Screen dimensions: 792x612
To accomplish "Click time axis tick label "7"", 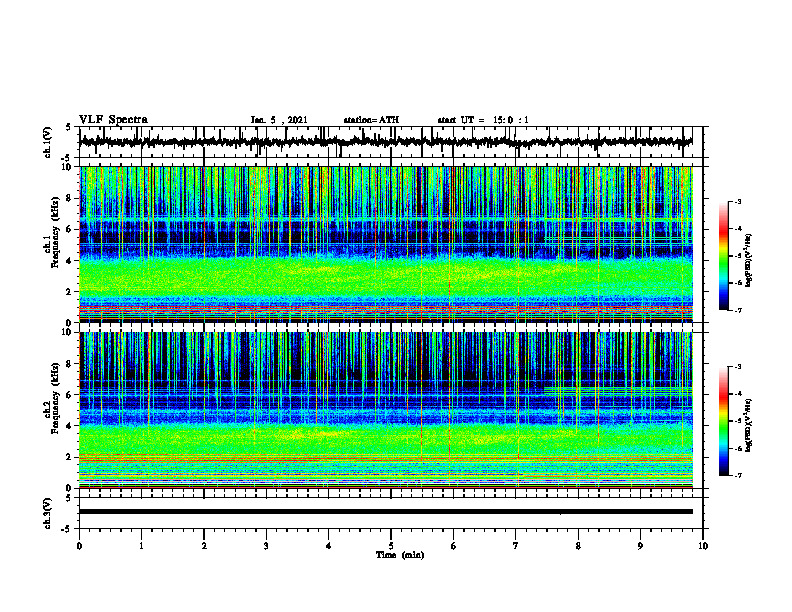I will coord(516,546).
